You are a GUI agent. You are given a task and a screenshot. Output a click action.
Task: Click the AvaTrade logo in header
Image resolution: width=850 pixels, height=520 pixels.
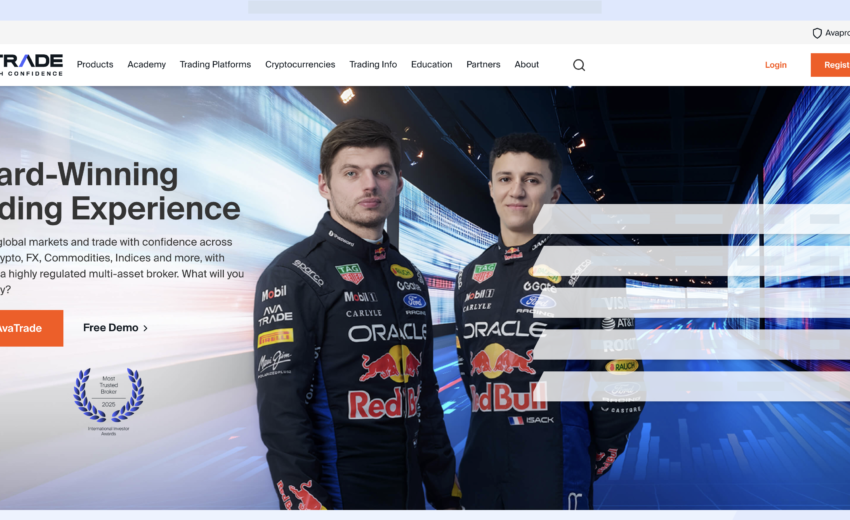coord(31,65)
